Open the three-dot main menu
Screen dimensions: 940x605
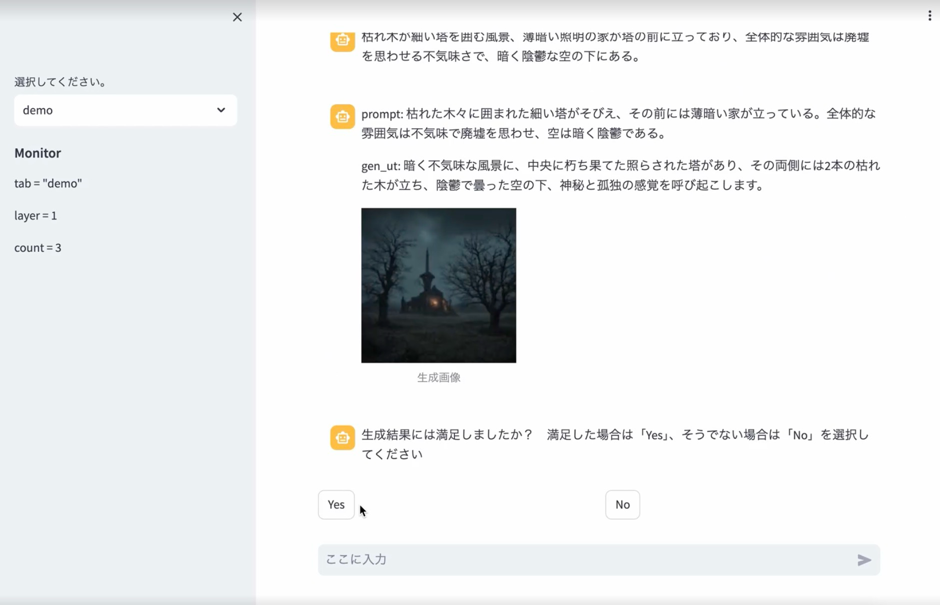[x=929, y=15]
